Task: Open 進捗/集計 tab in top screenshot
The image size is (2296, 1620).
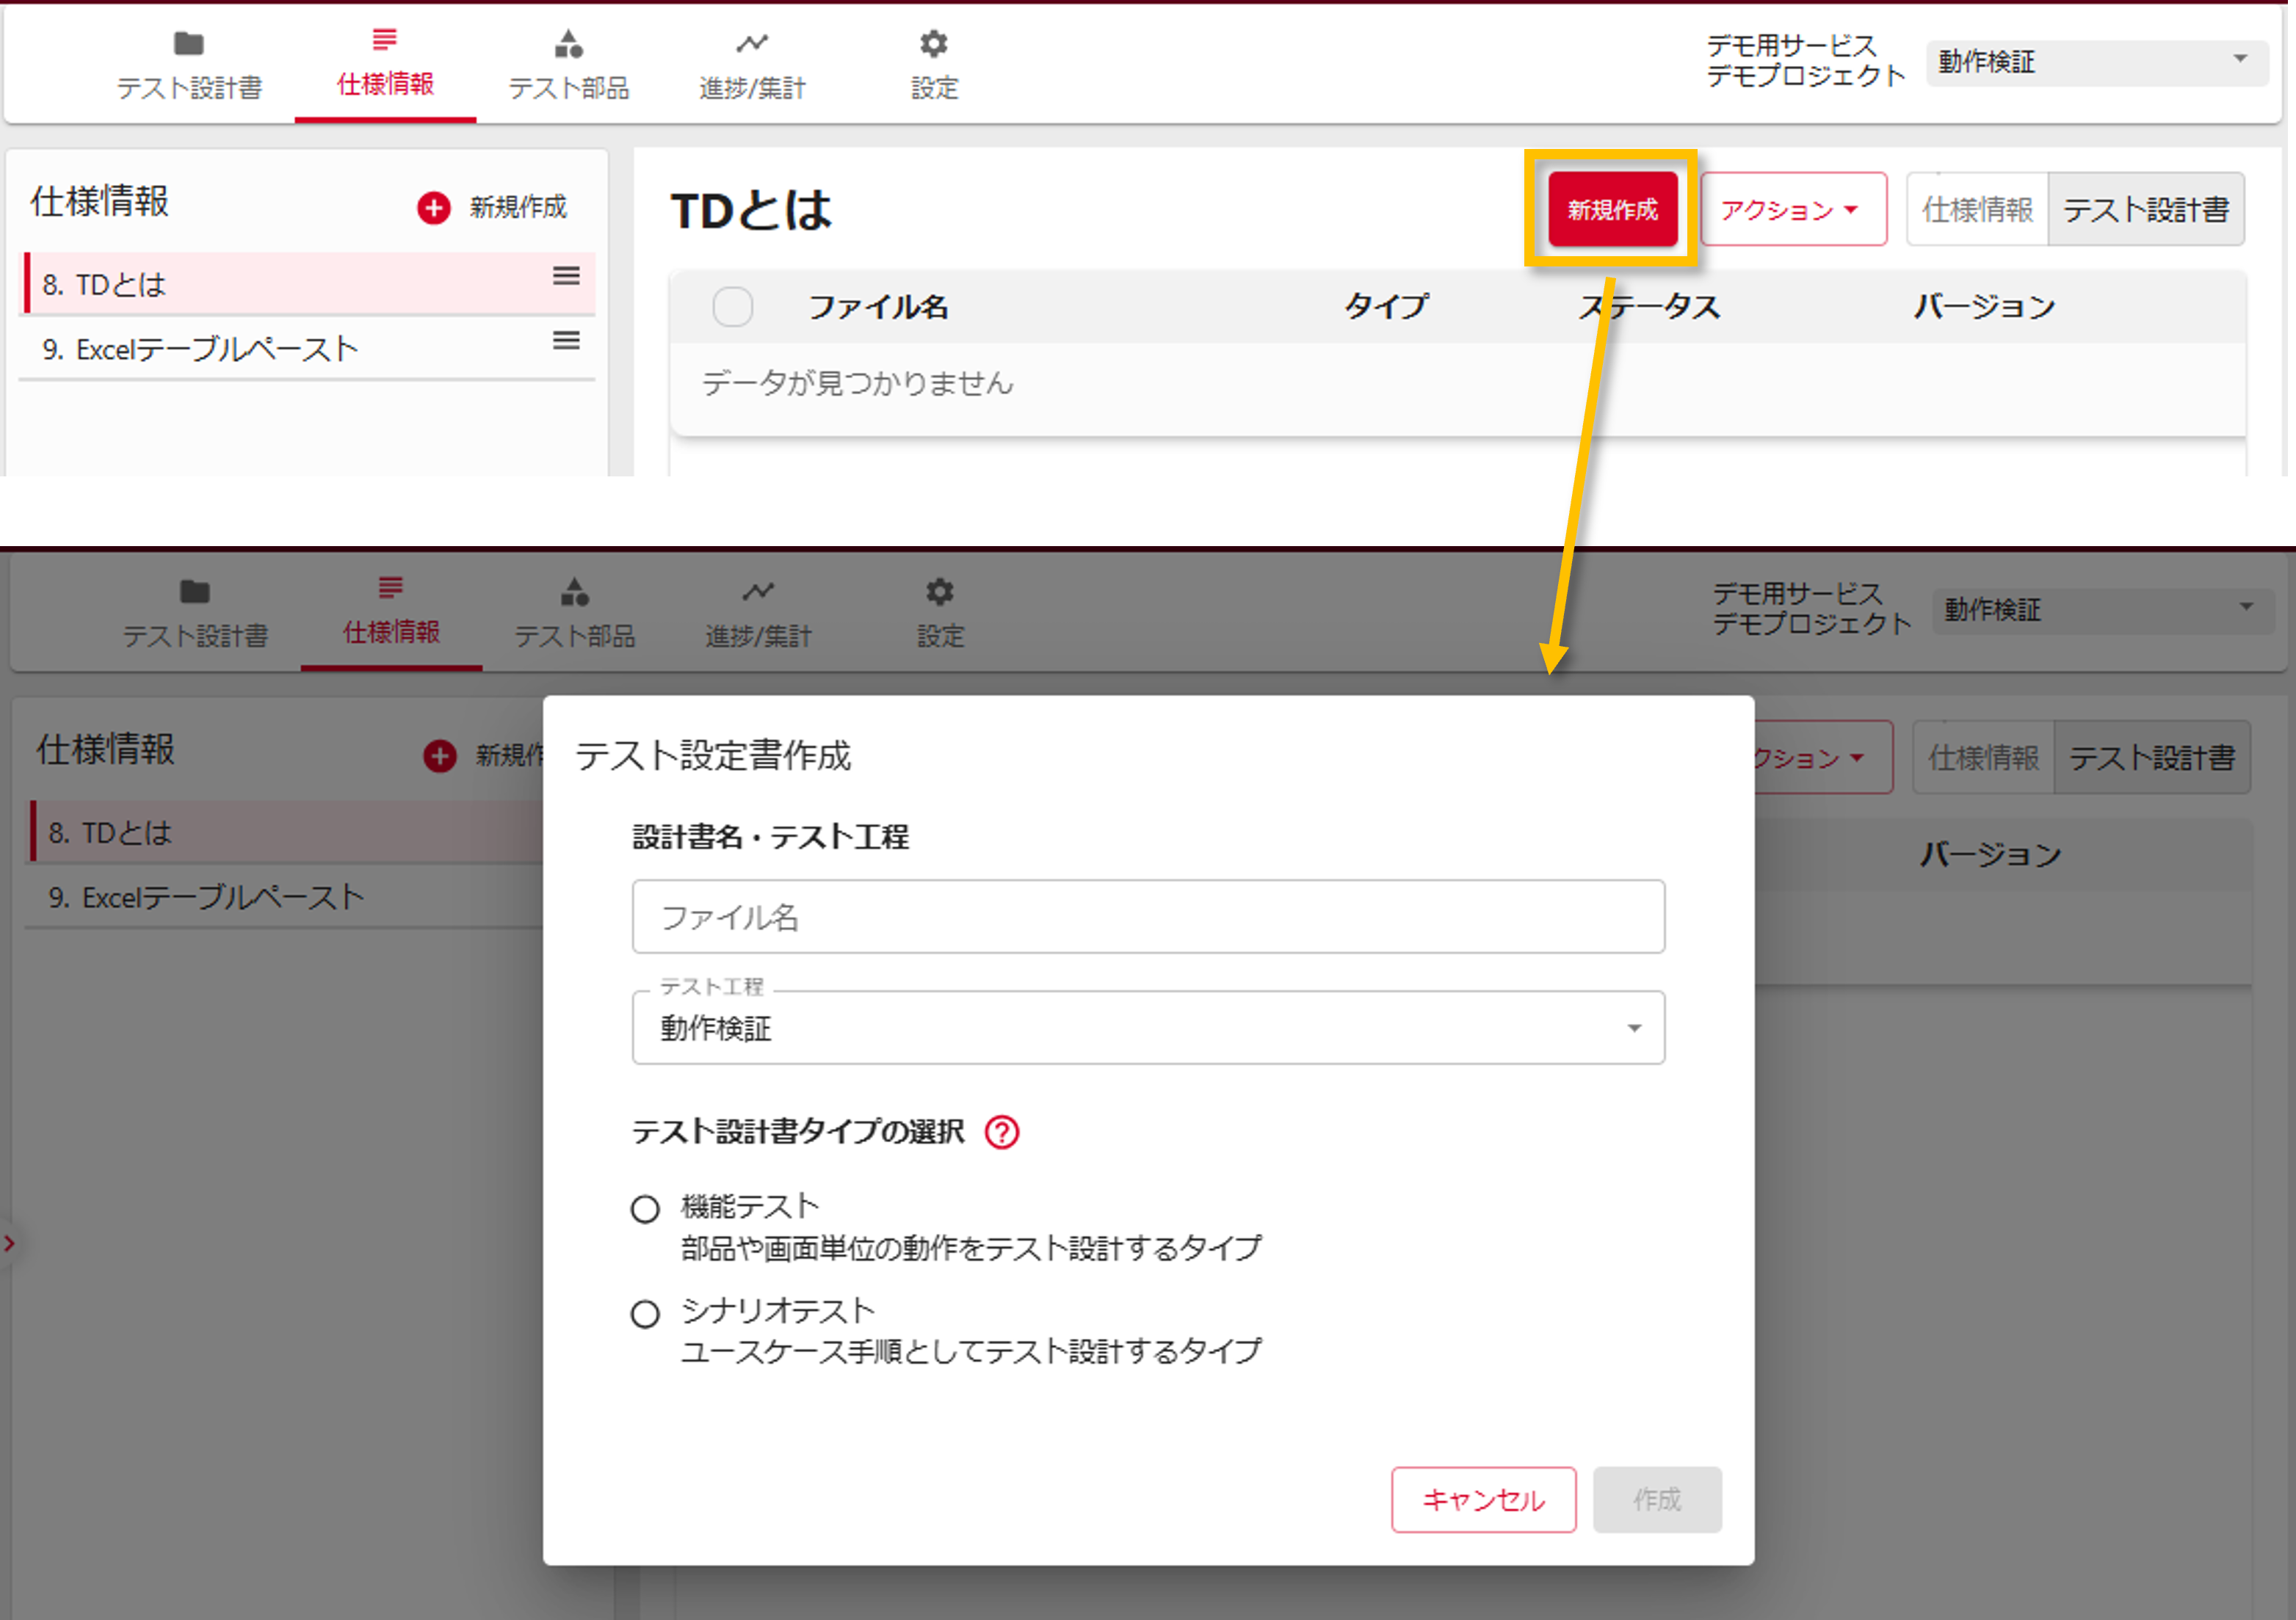Action: coord(752,66)
